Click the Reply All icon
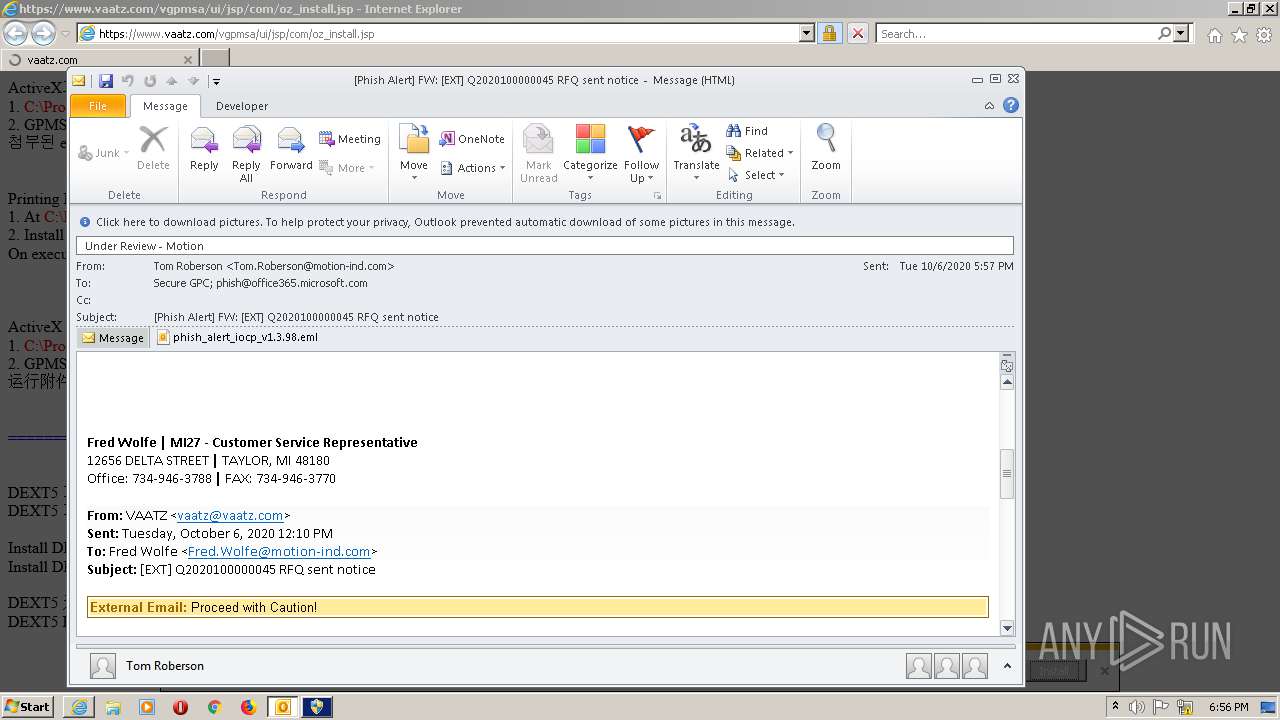This screenshot has height=720, width=1280. click(x=246, y=153)
